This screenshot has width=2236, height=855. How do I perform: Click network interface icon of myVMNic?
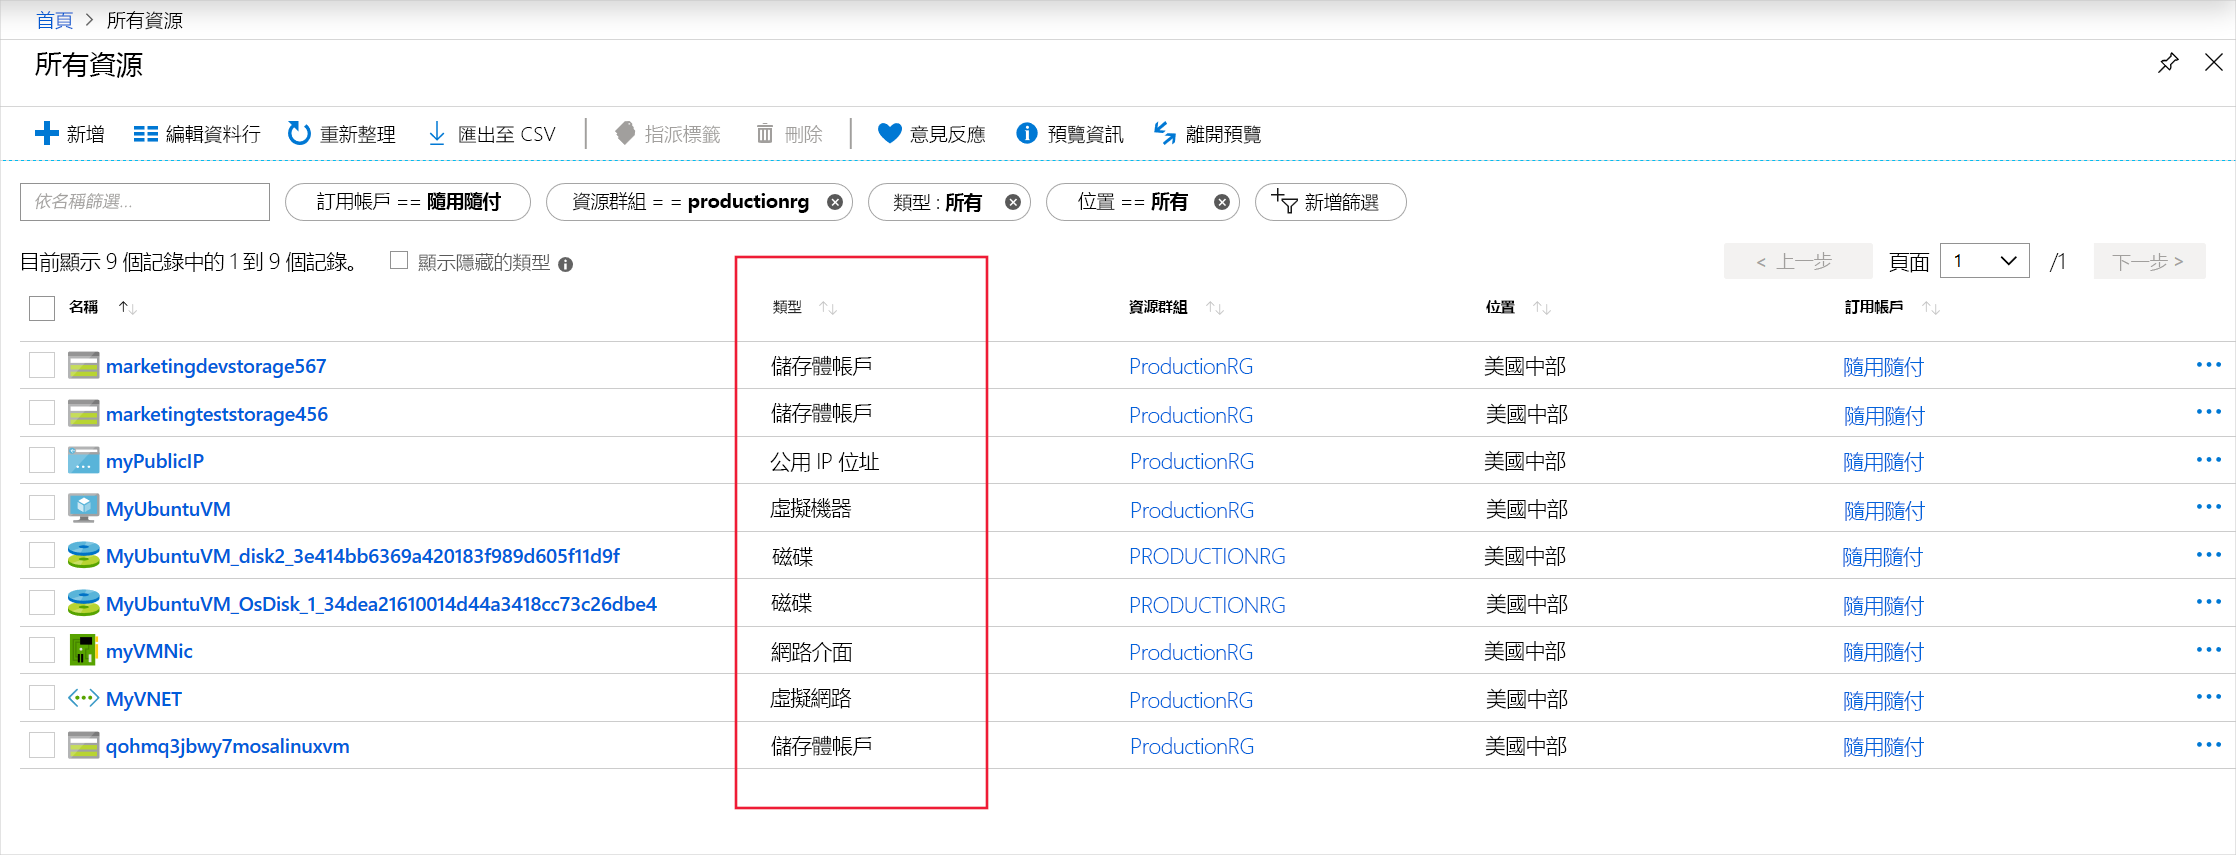pos(83,650)
